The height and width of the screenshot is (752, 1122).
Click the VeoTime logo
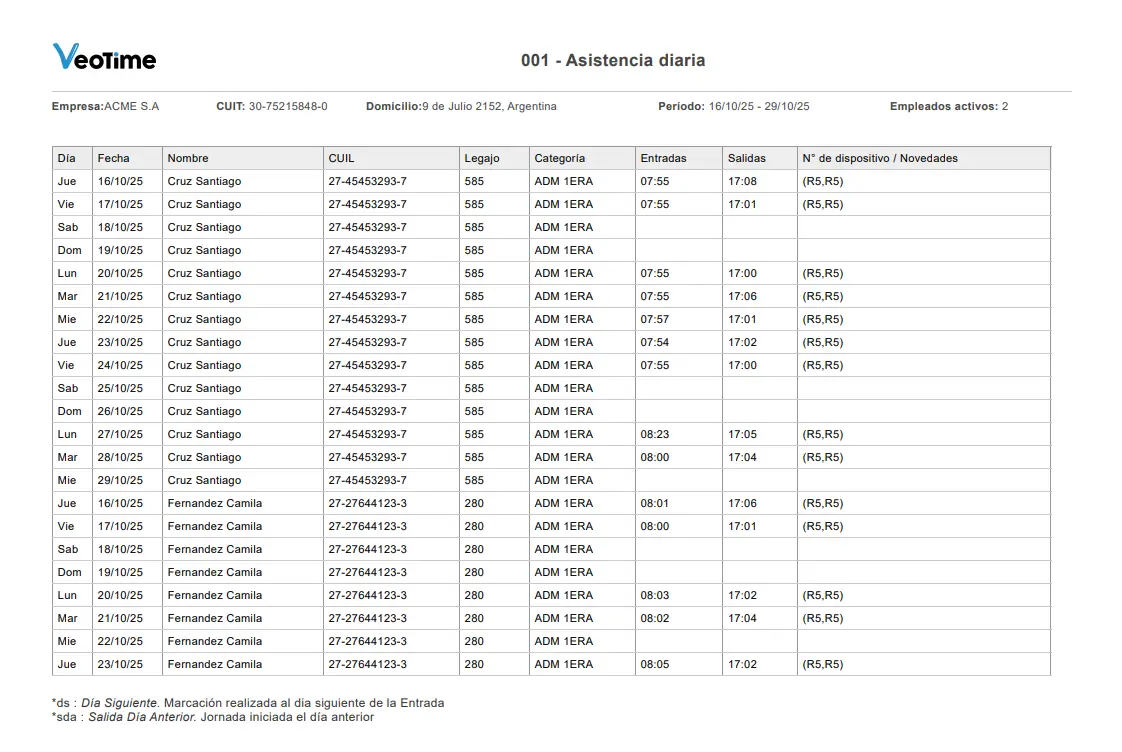click(x=103, y=57)
